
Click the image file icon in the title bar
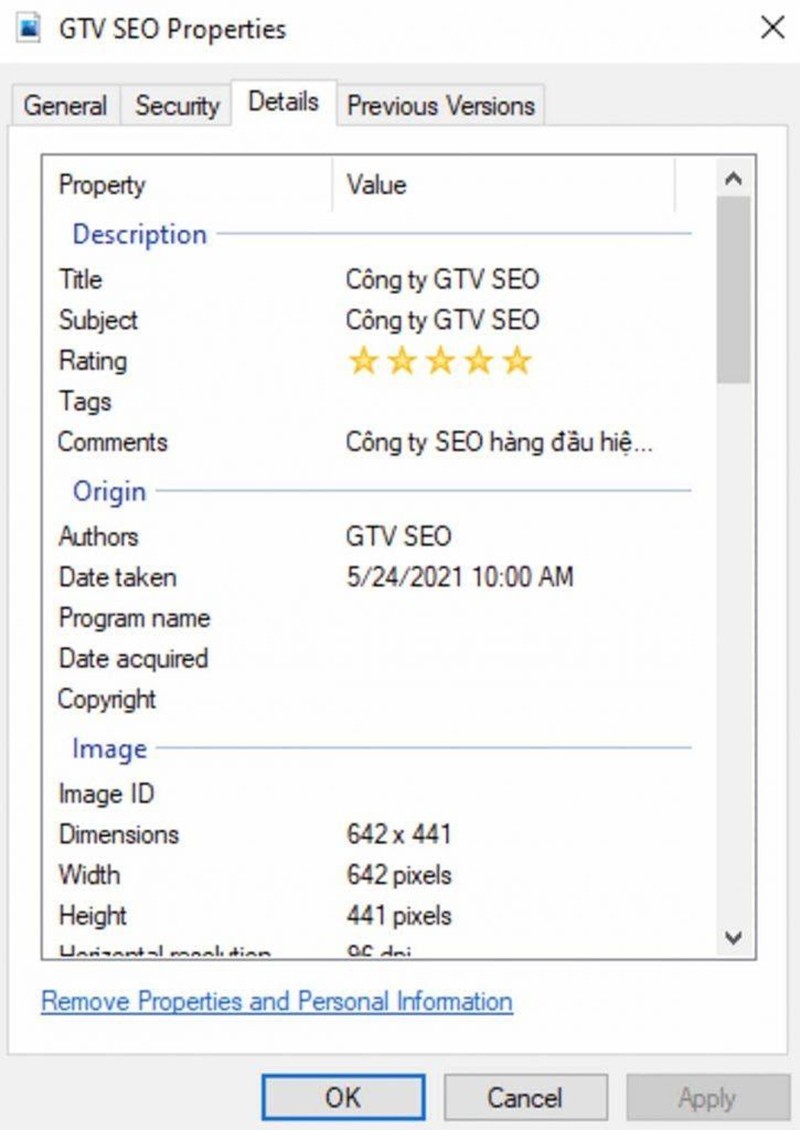pyautogui.click(x=29, y=29)
